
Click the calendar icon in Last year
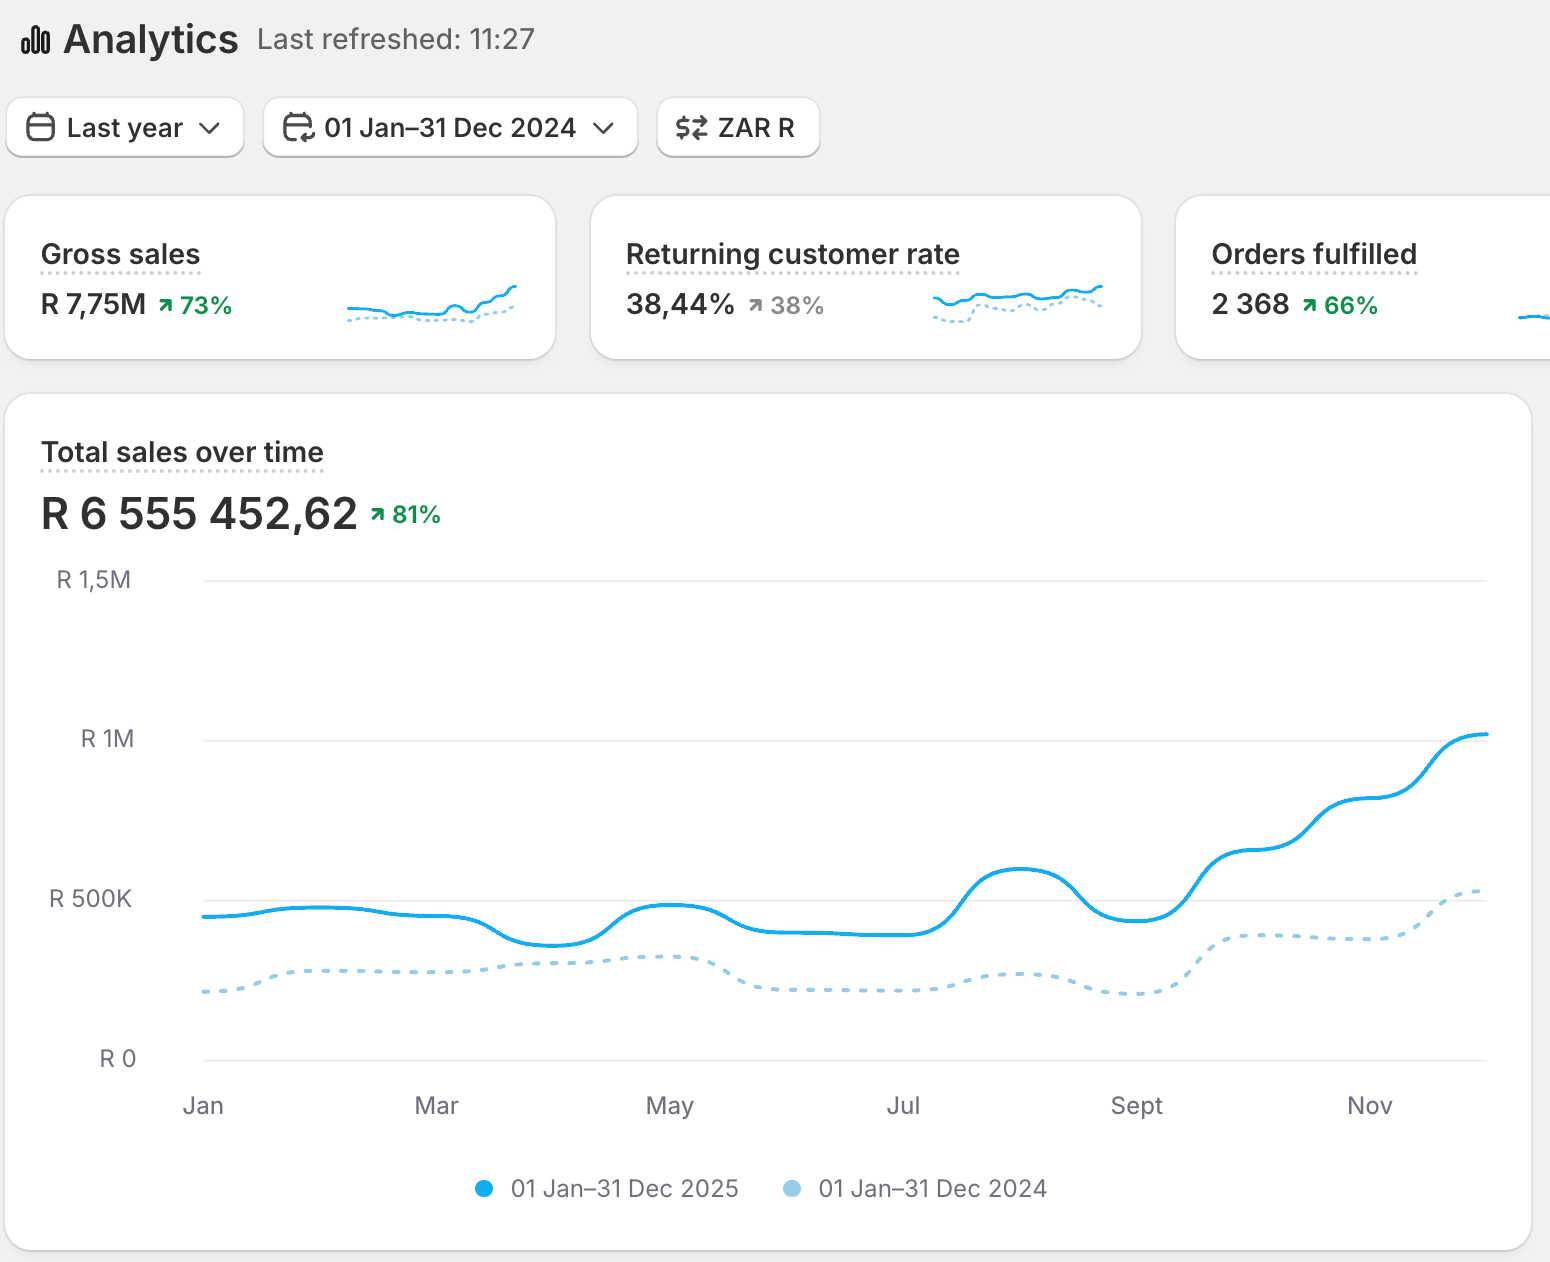pos(40,128)
